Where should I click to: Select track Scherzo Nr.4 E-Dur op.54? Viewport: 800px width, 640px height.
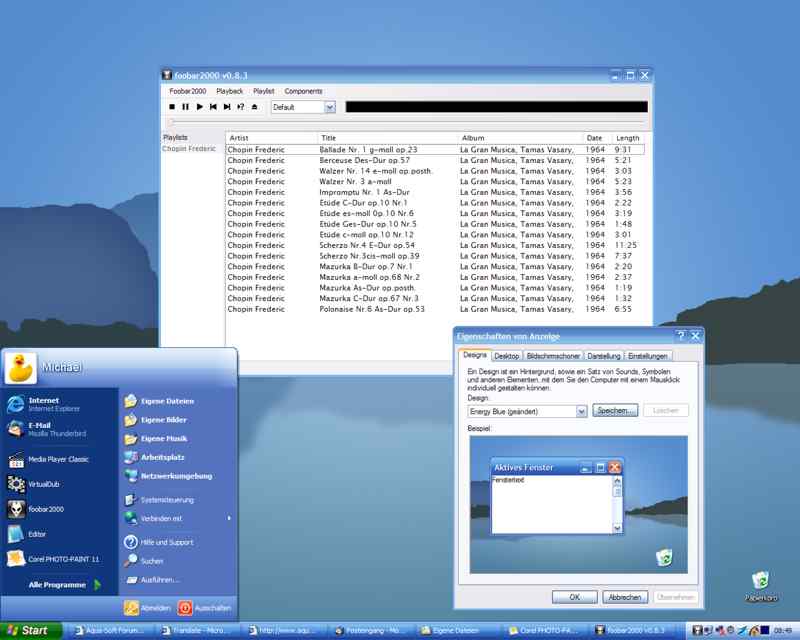435,245
